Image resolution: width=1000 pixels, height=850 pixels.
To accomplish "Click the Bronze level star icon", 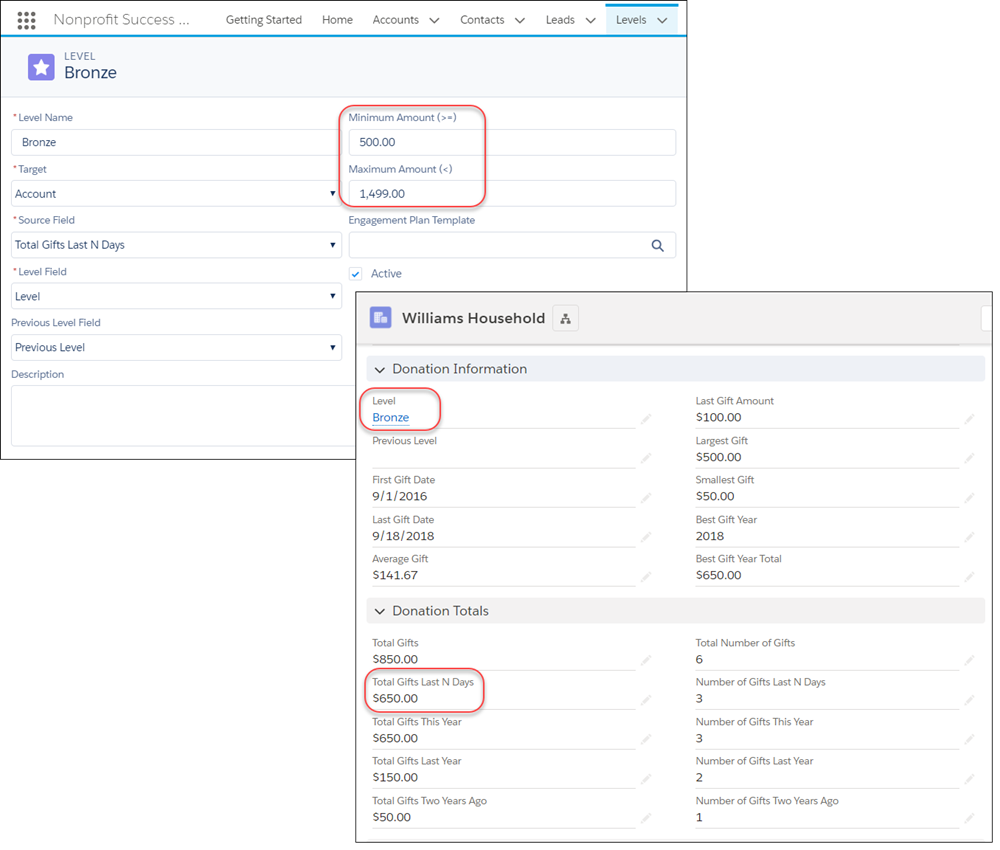I will click(41, 67).
